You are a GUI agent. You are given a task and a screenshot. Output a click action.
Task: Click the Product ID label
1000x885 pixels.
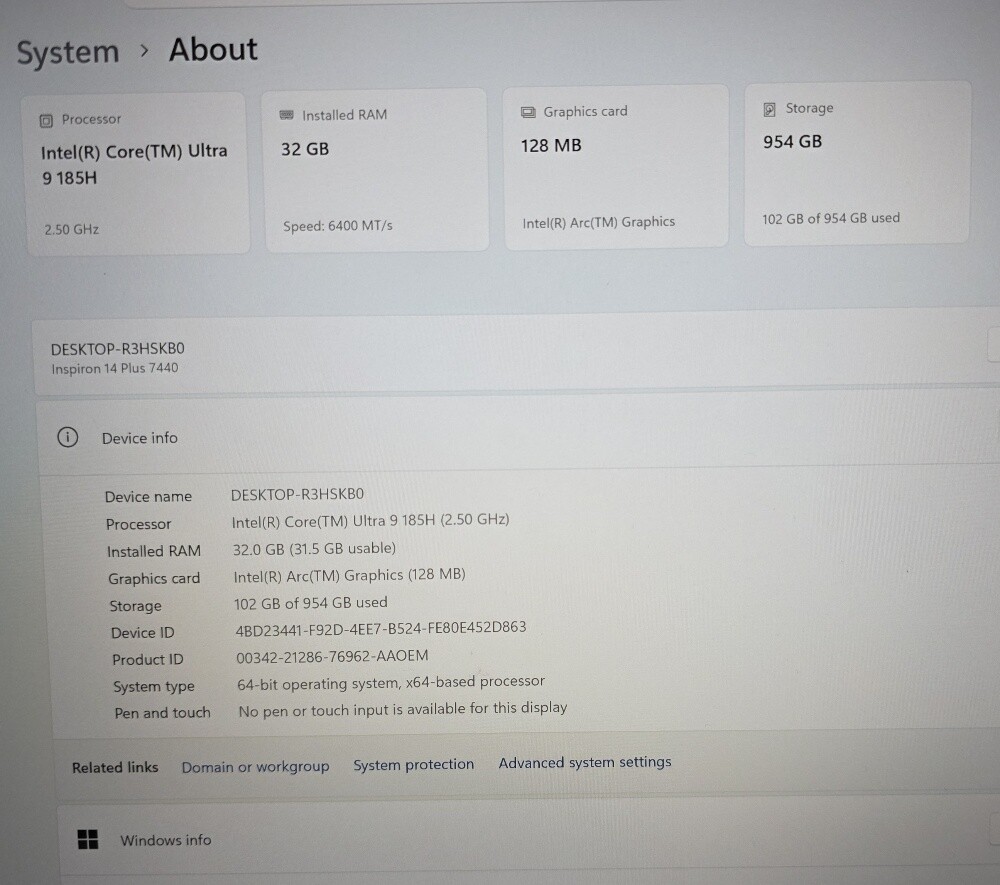pos(147,659)
